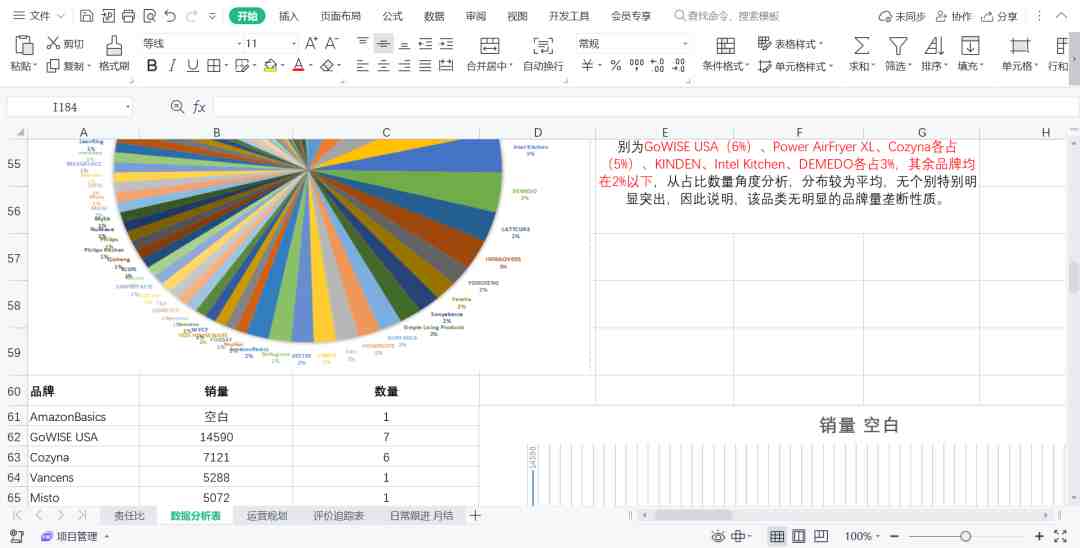Activate the Format Painter brush
The height and width of the screenshot is (548, 1080).
114,45
